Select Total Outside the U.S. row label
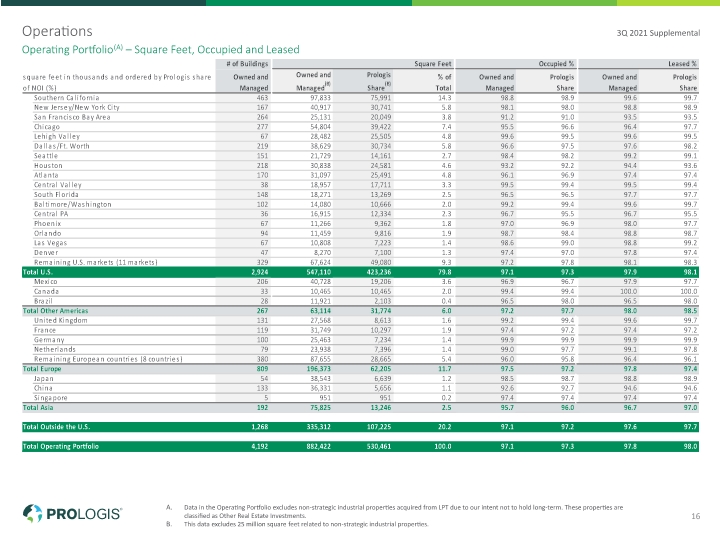The height and width of the screenshot is (540, 720). coord(56,427)
